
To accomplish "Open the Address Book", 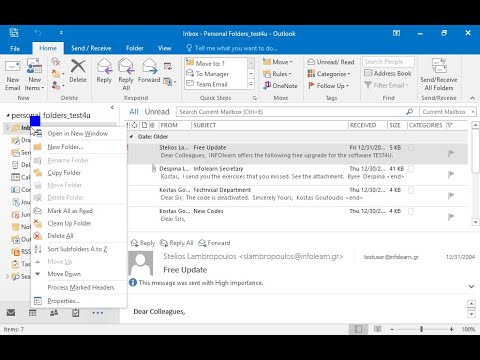I will pyautogui.click(x=388, y=73).
